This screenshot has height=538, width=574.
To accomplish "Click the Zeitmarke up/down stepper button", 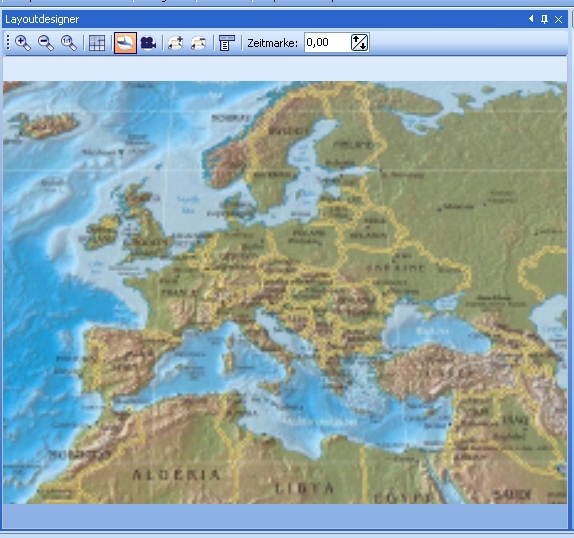I will click(359, 42).
